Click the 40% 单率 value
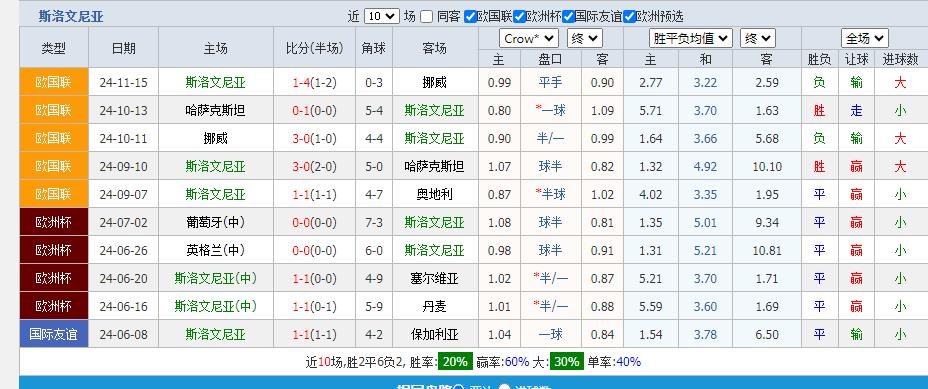The image size is (928, 389). 629,361
